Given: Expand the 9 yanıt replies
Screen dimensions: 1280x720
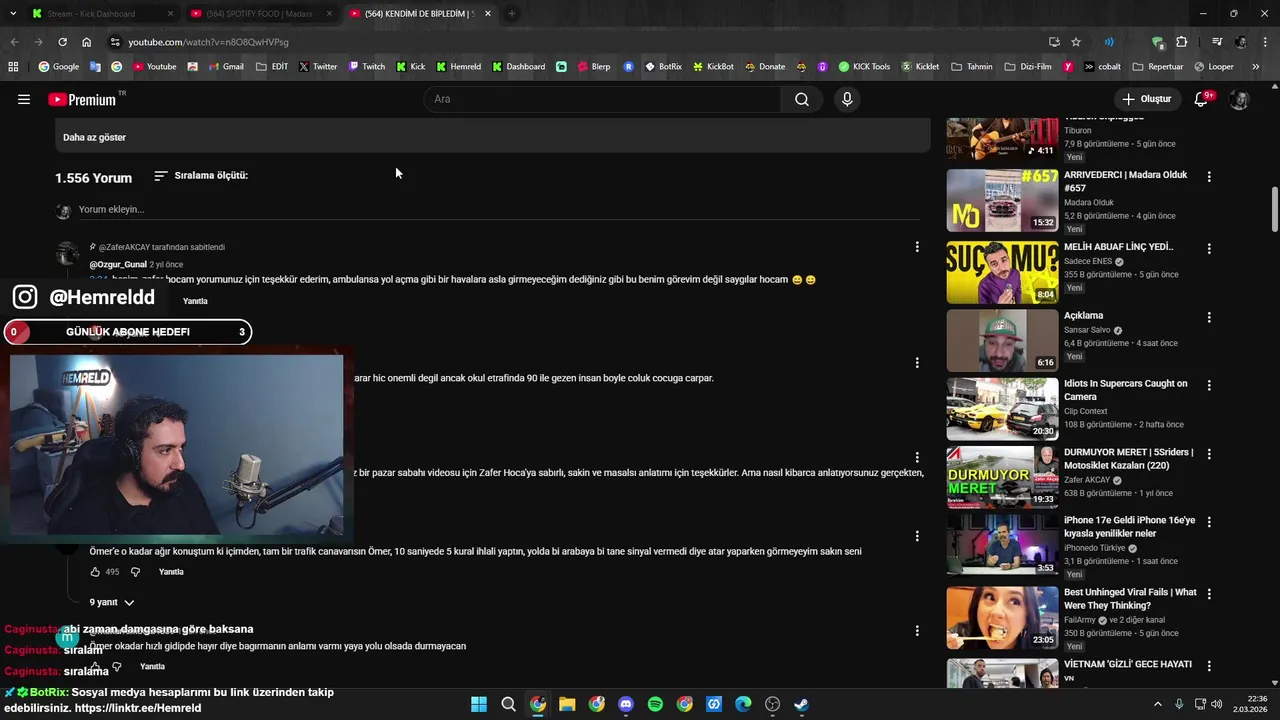Looking at the screenshot, I should pos(111,602).
